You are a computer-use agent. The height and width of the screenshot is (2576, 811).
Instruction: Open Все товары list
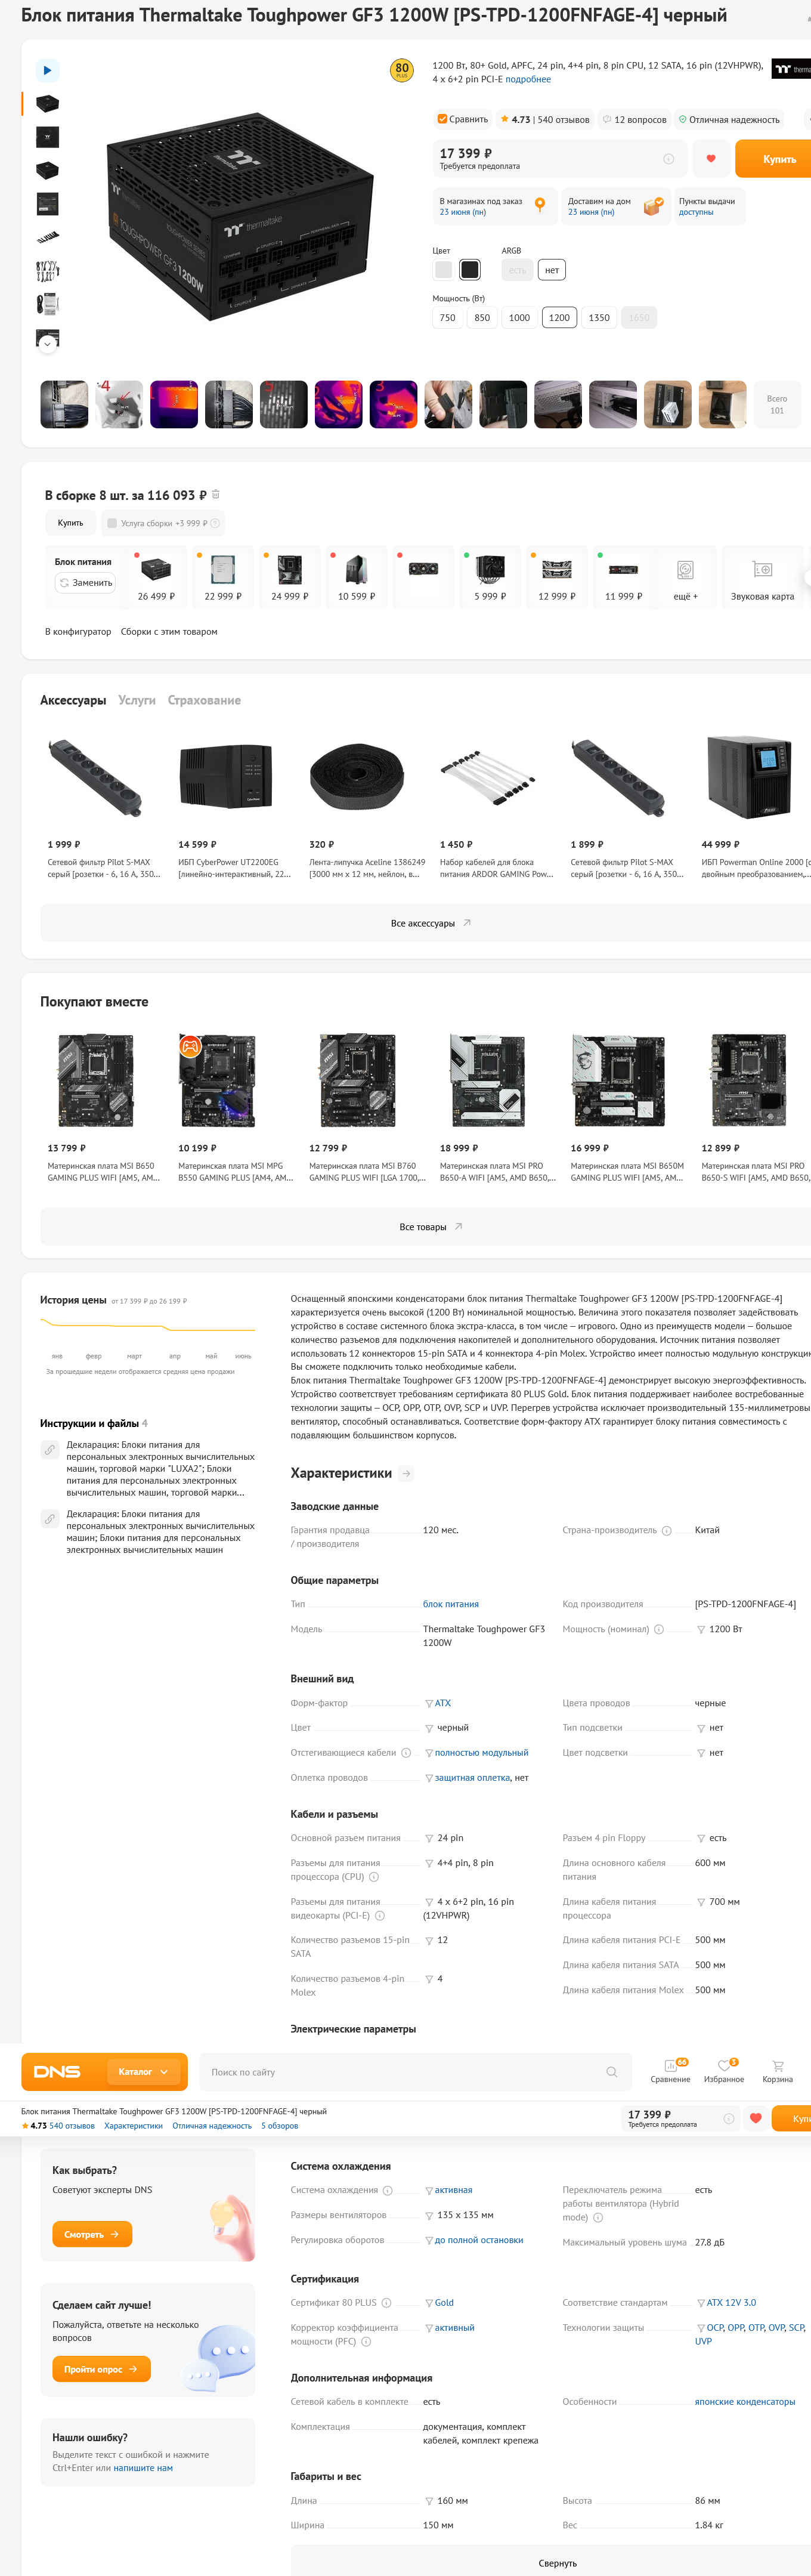click(x=431, y=1227)
